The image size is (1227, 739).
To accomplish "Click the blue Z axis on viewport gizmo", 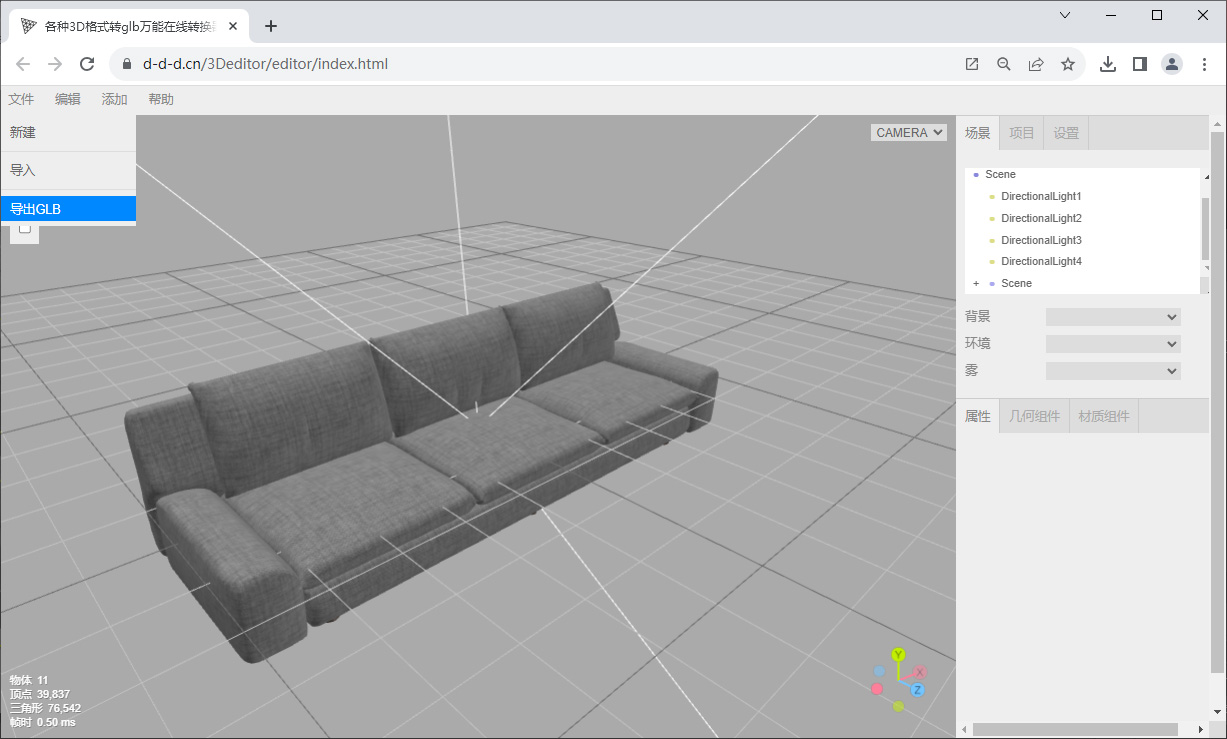I will (x=917, y=690).
